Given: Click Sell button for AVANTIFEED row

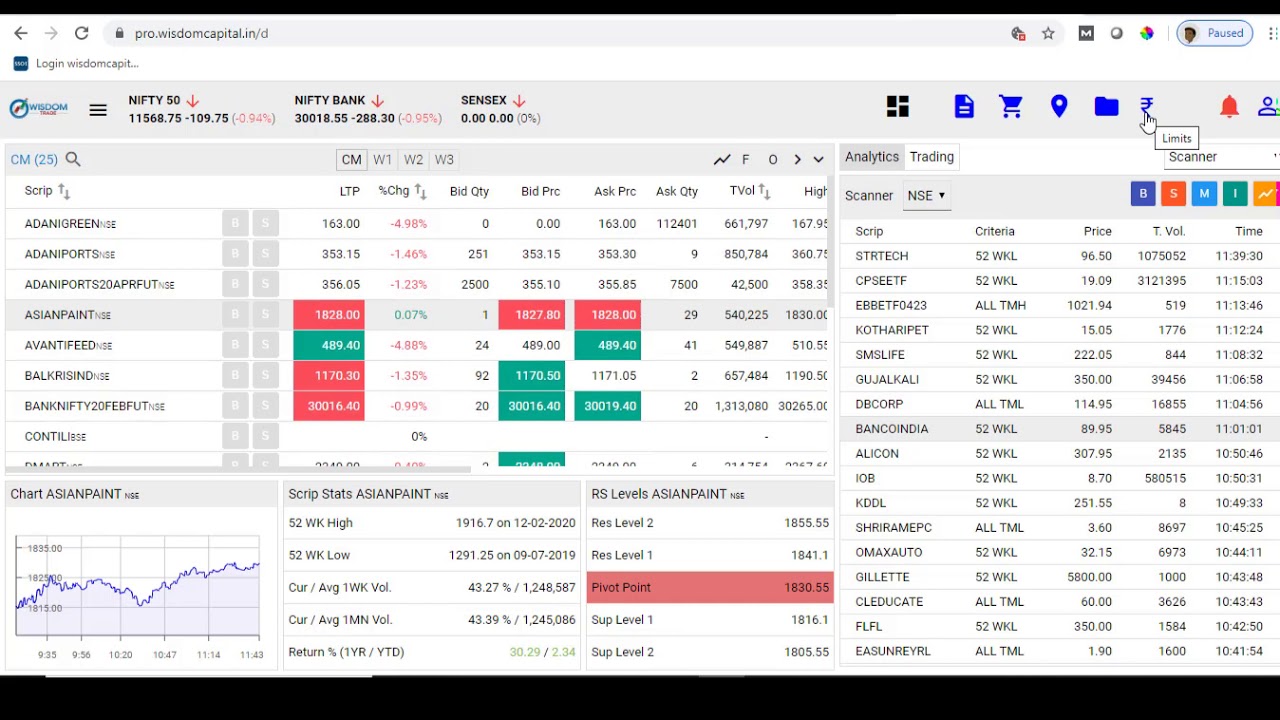Looking at the screenshot, I should click(x=265, y=345).
